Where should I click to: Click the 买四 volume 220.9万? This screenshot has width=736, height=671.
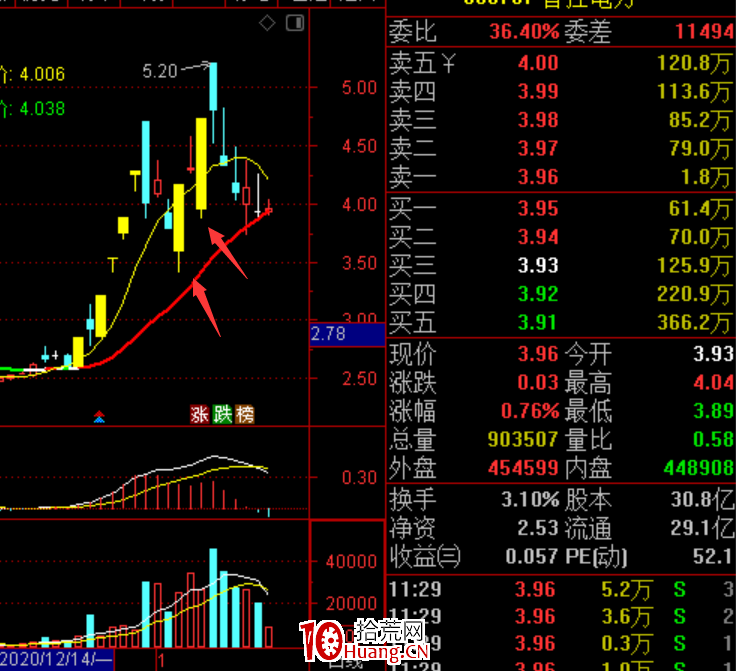pyautogui.click(x=695, y=294)
